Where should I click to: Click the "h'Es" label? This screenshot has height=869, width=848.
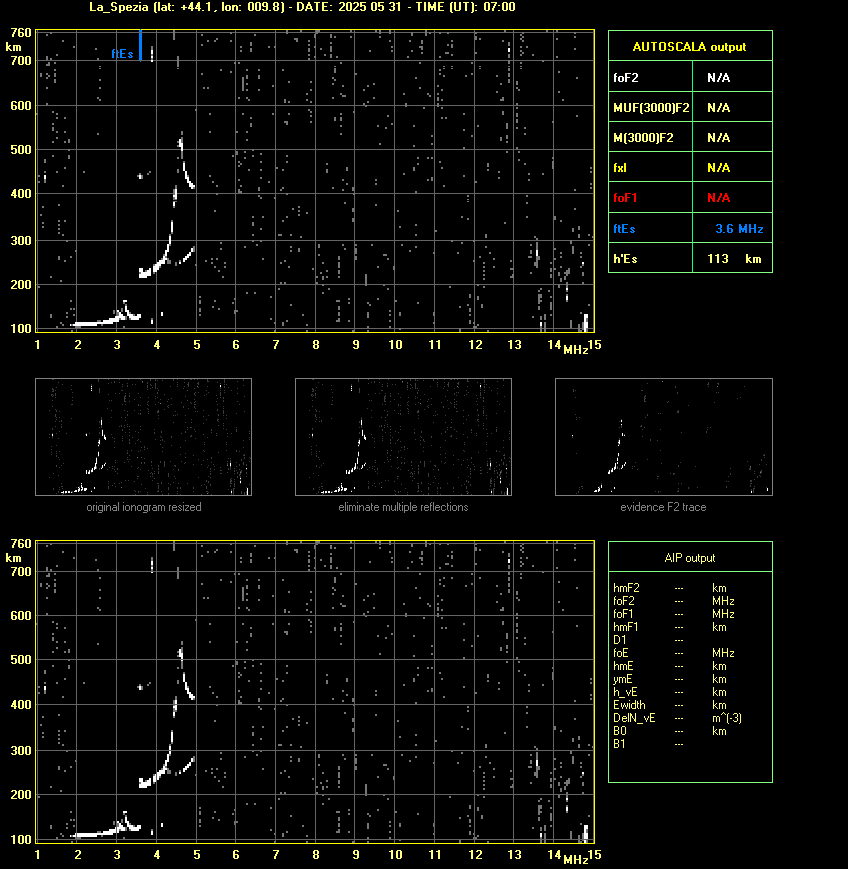click(x=625, y=258)
